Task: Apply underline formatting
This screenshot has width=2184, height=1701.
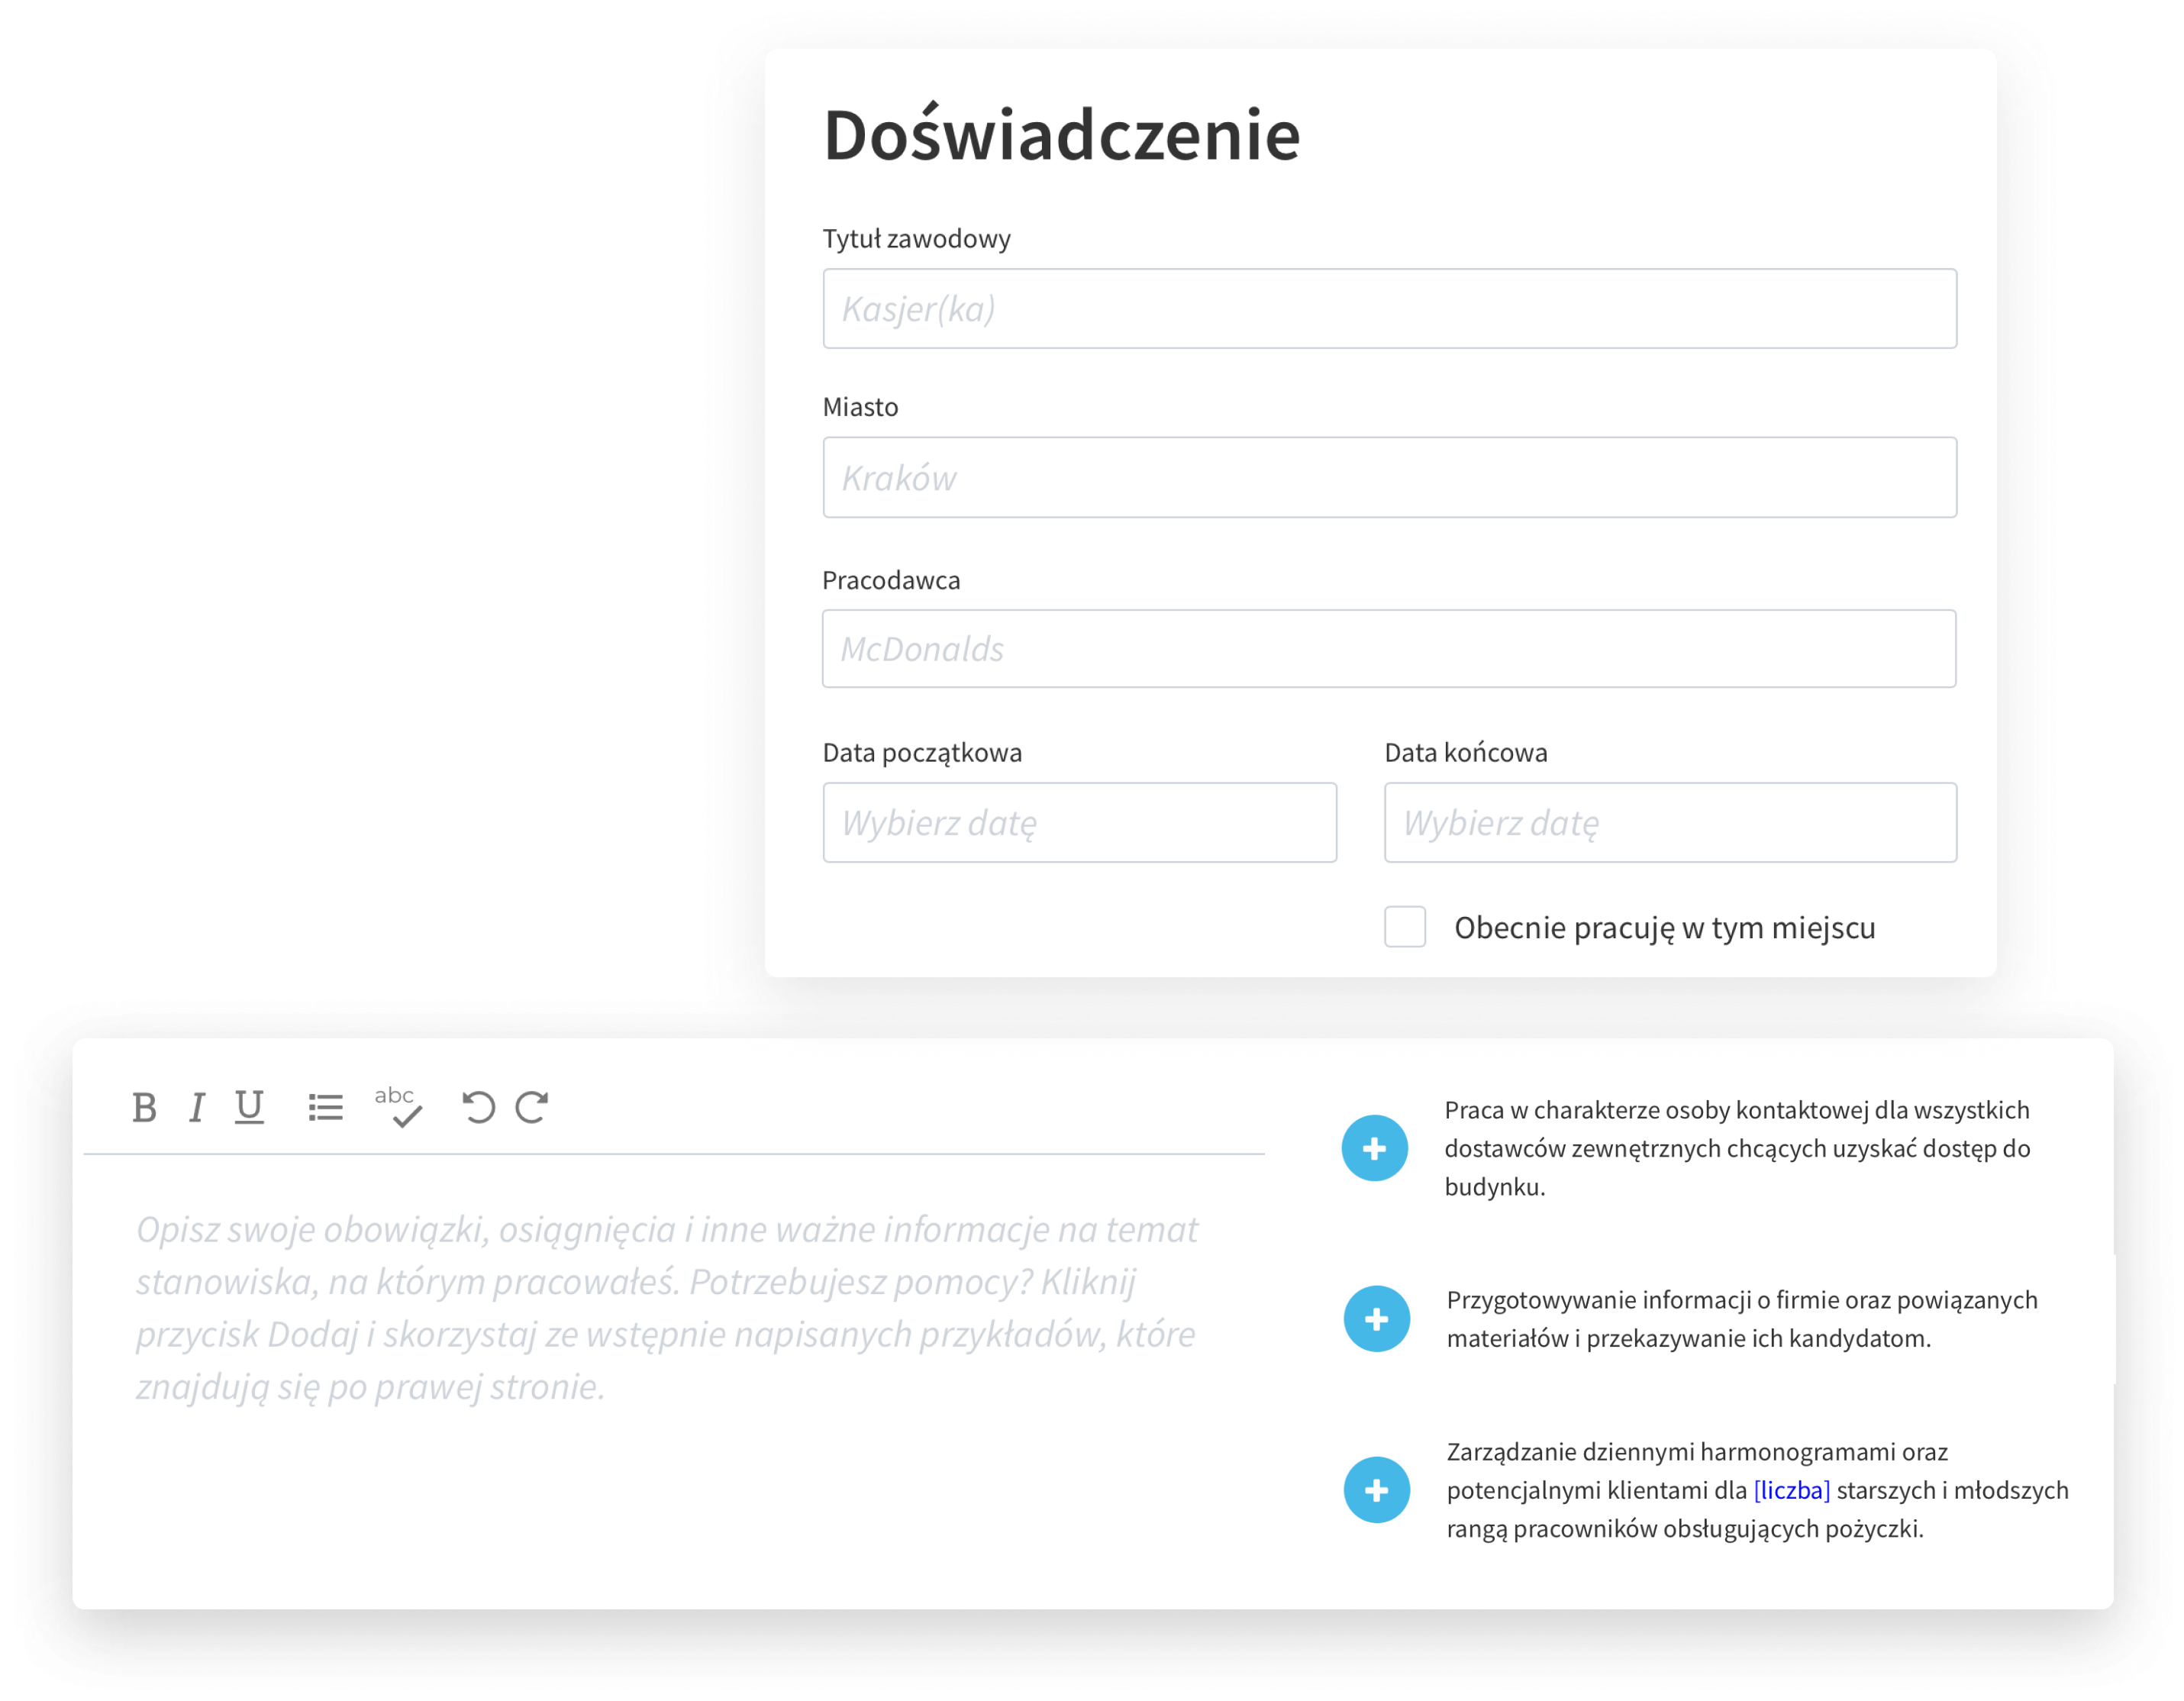Action: click(x=249, y=1107)
